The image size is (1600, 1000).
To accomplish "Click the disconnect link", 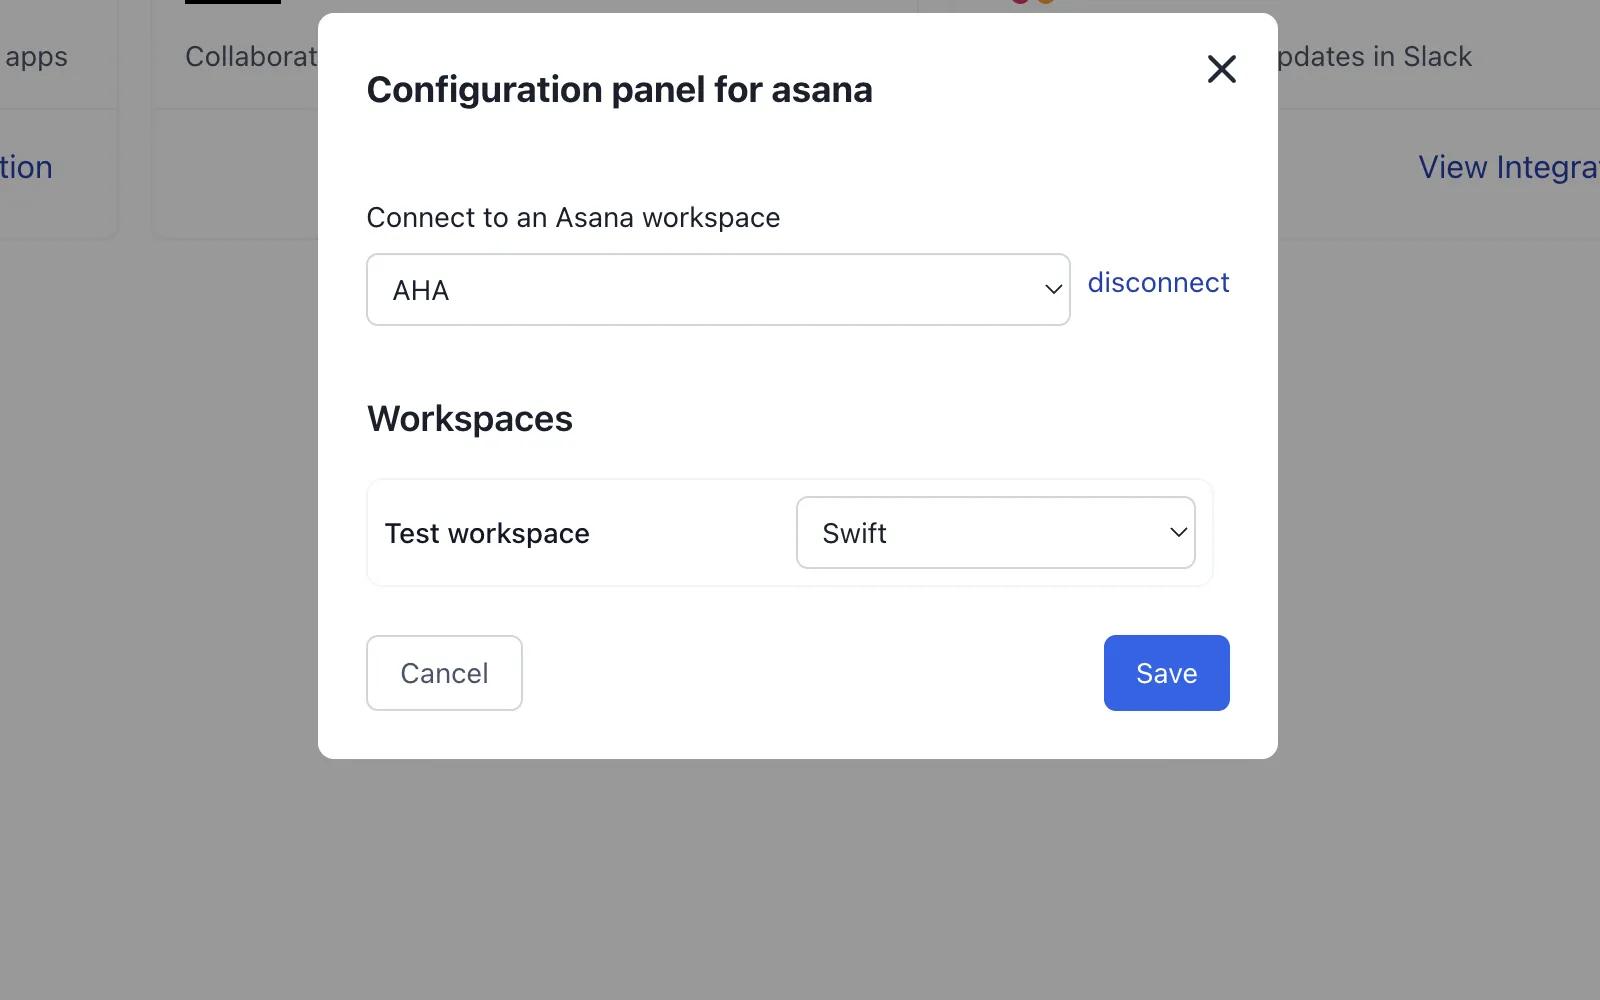I will tap(1158, 283).
